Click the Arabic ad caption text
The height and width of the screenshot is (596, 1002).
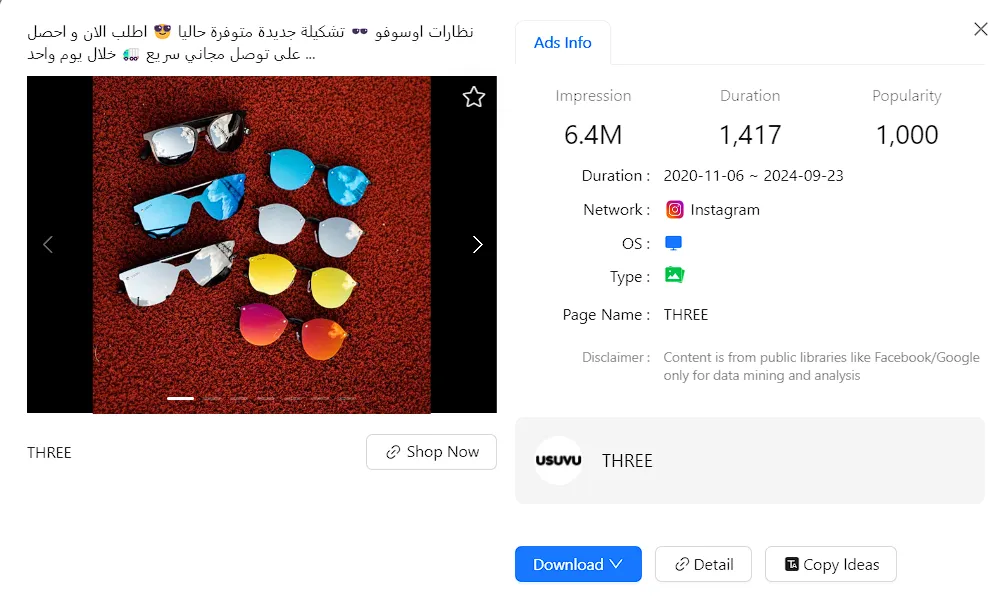tap(250, 43)
